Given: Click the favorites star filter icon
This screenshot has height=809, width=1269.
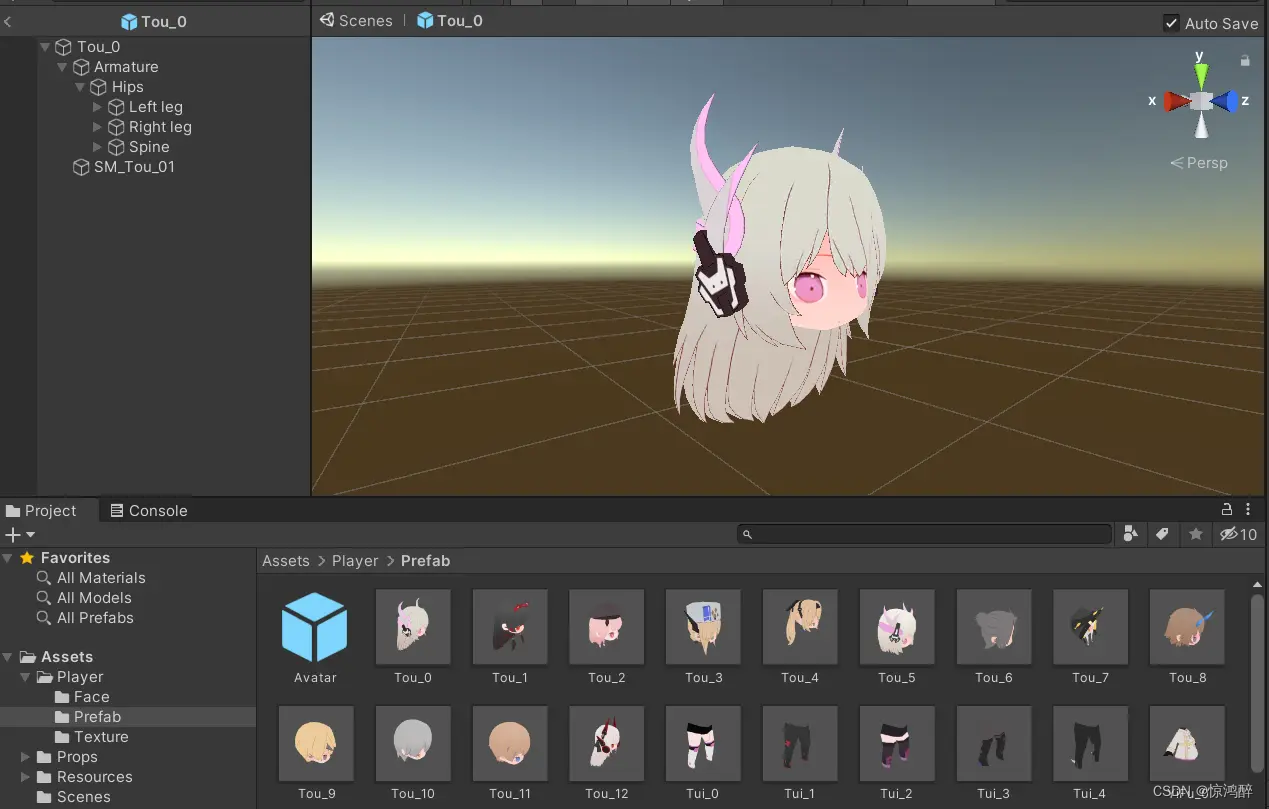Looking at the screenshot, I should pos(1196,534).
